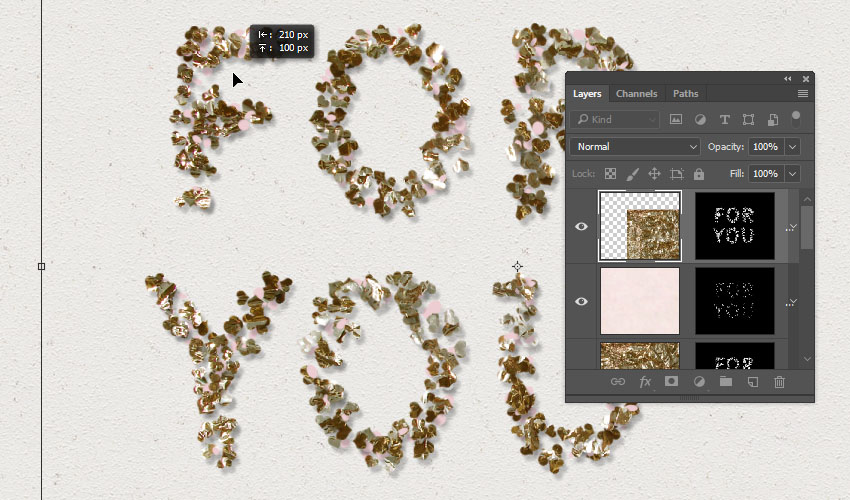Hide the top gold foil layer
The height and width of the screenshot is (500, 850).
(x=582, y=227)
